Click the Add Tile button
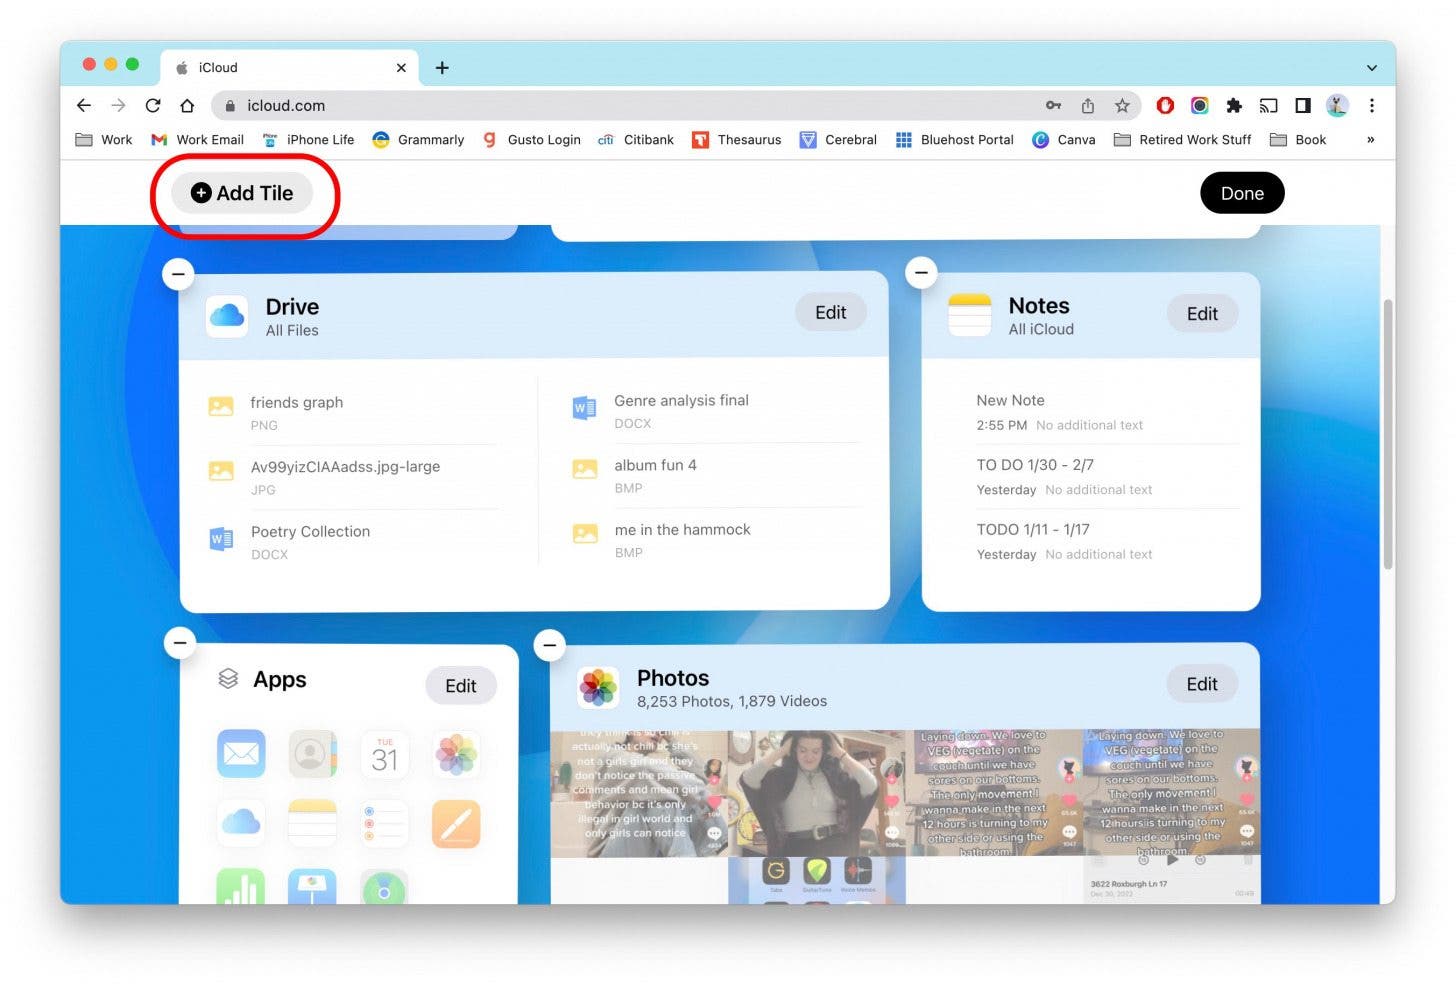 click(x=242, y=193)
